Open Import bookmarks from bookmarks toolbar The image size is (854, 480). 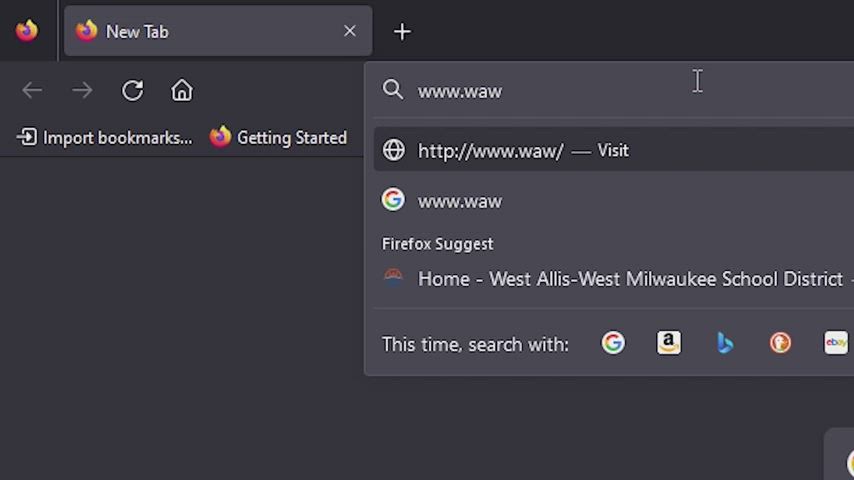105,138
